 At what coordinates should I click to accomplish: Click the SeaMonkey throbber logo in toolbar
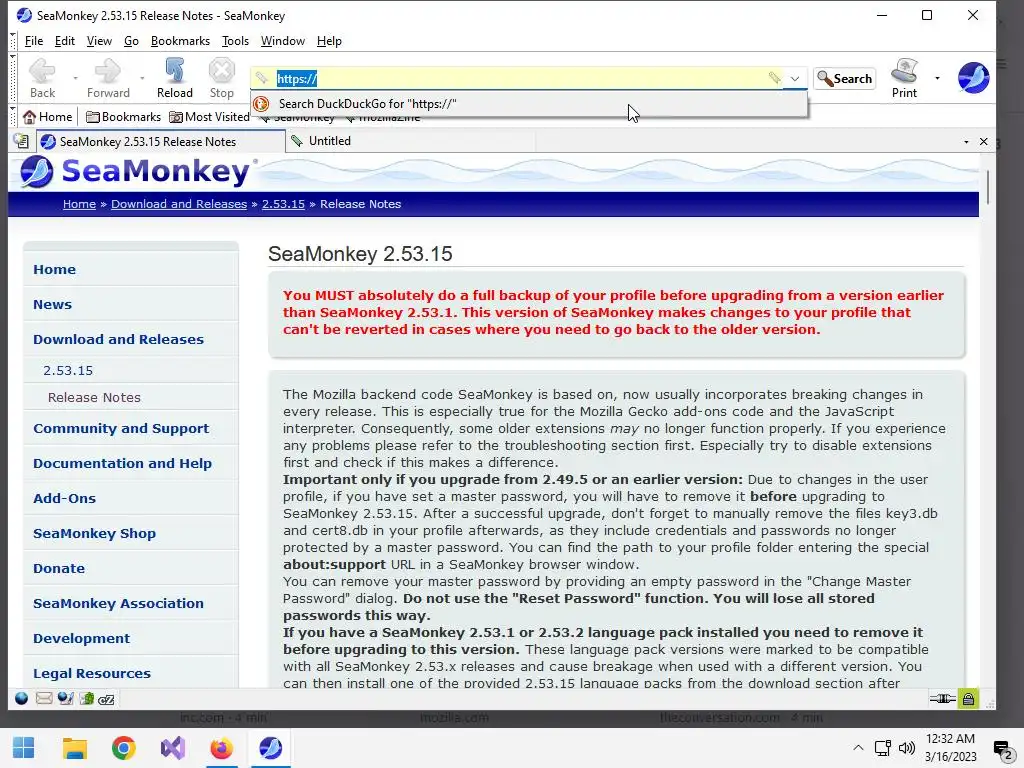click(x=973, y=78)
